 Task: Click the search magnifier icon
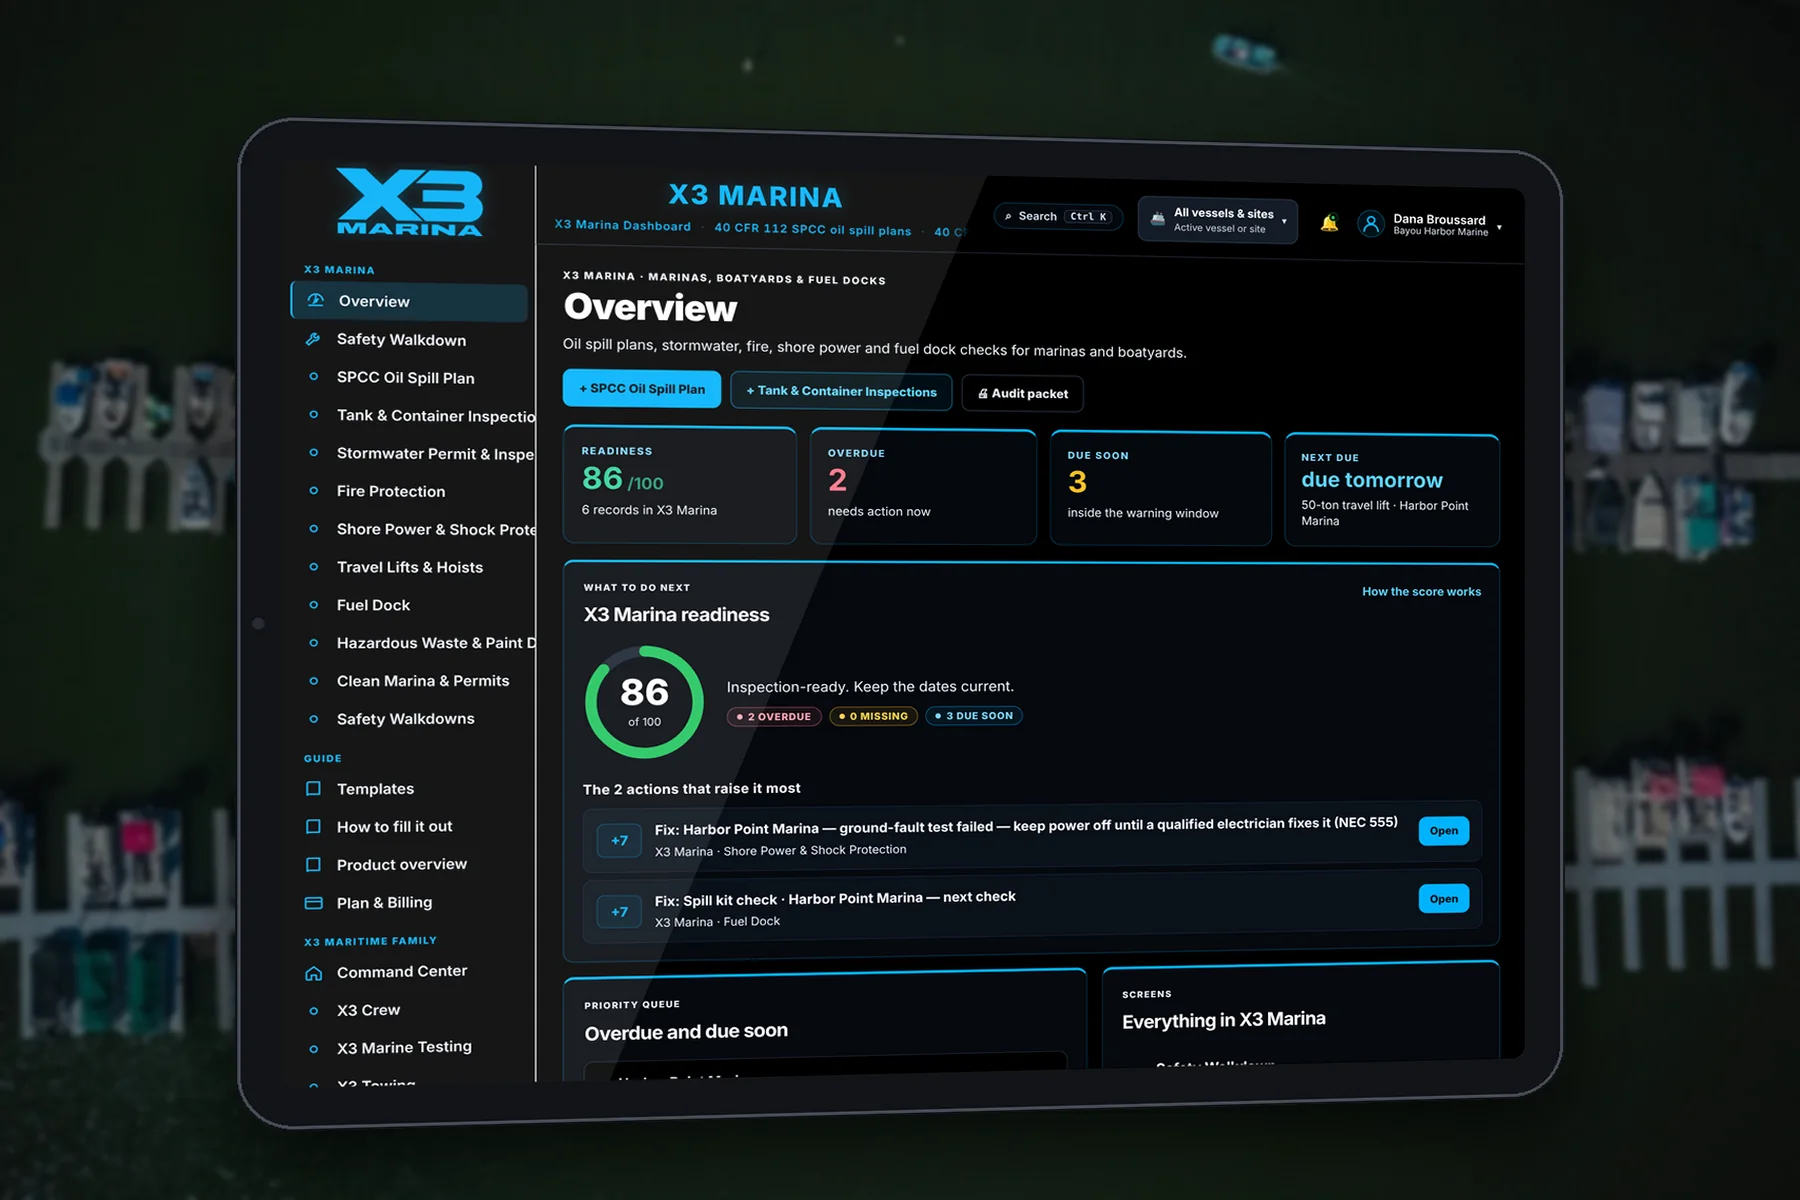coord(1008,216)
